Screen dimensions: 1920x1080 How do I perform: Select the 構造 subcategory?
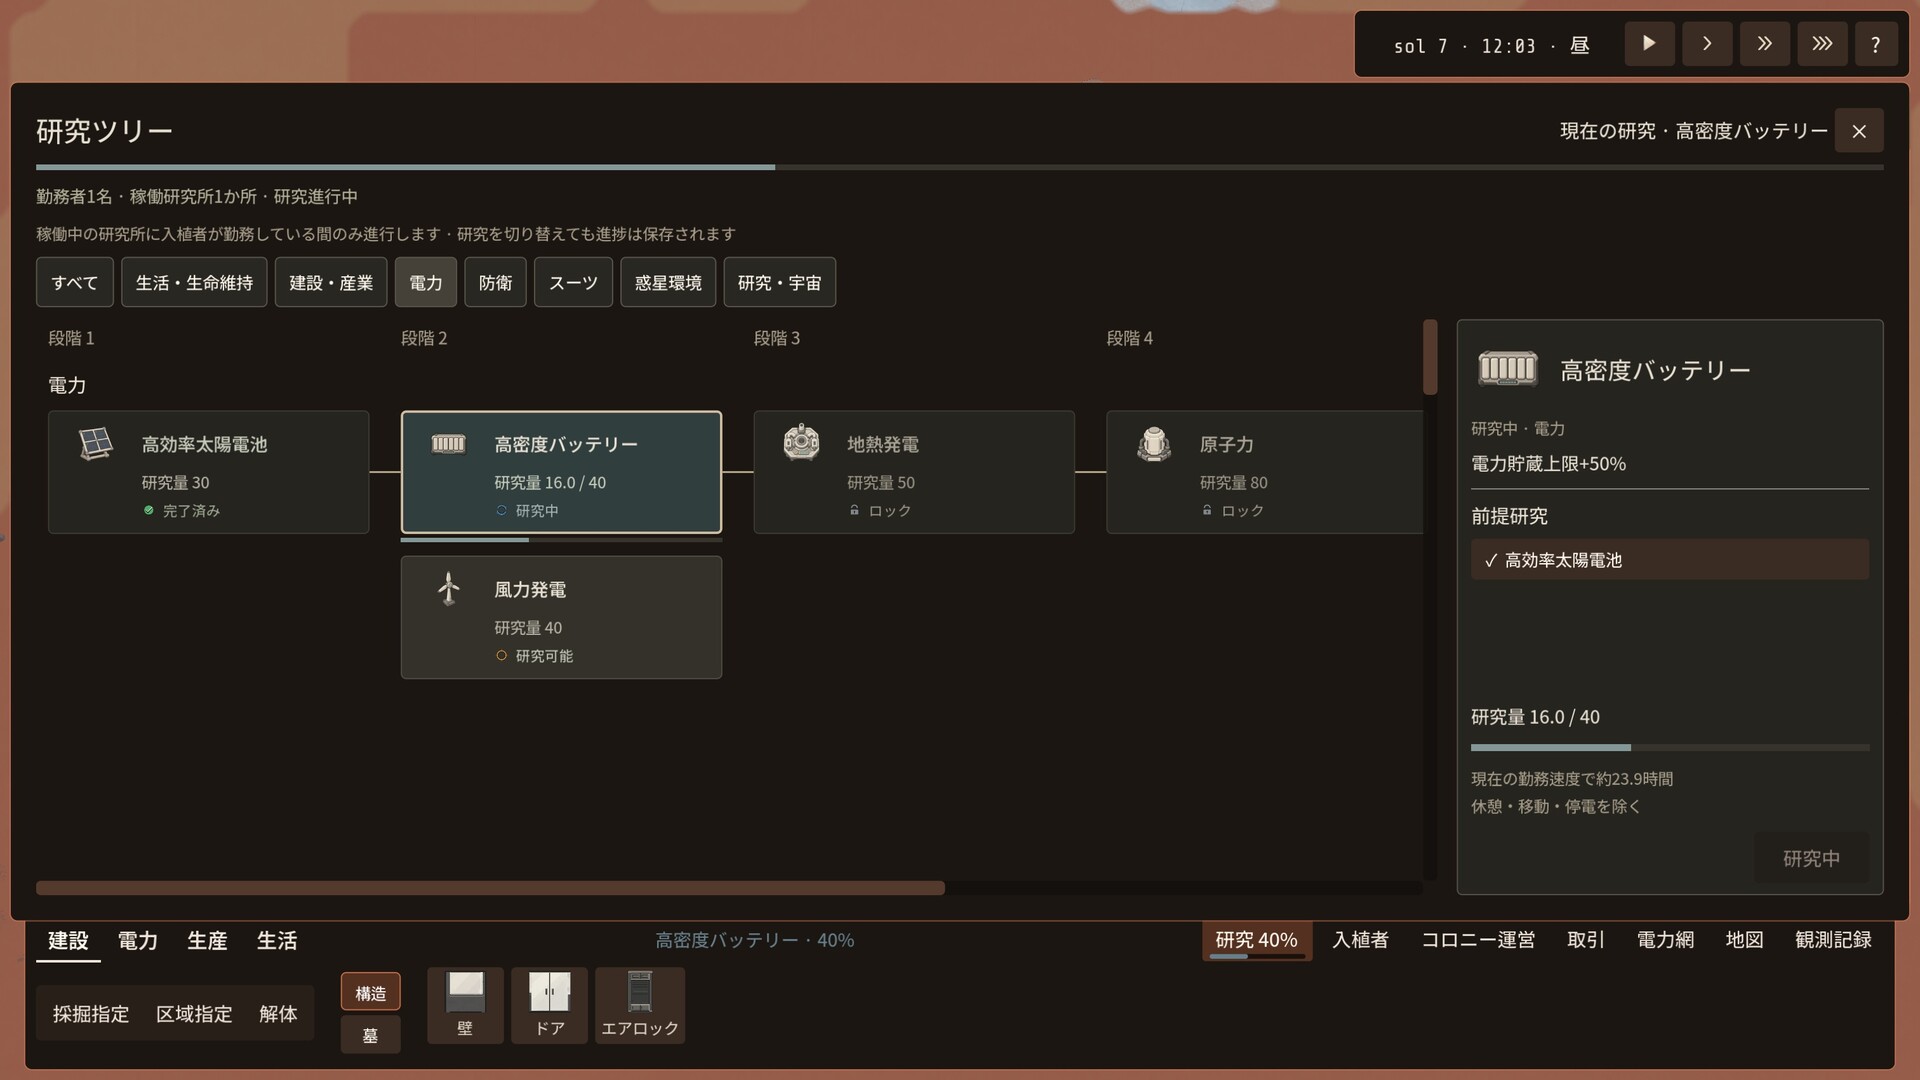370,993
